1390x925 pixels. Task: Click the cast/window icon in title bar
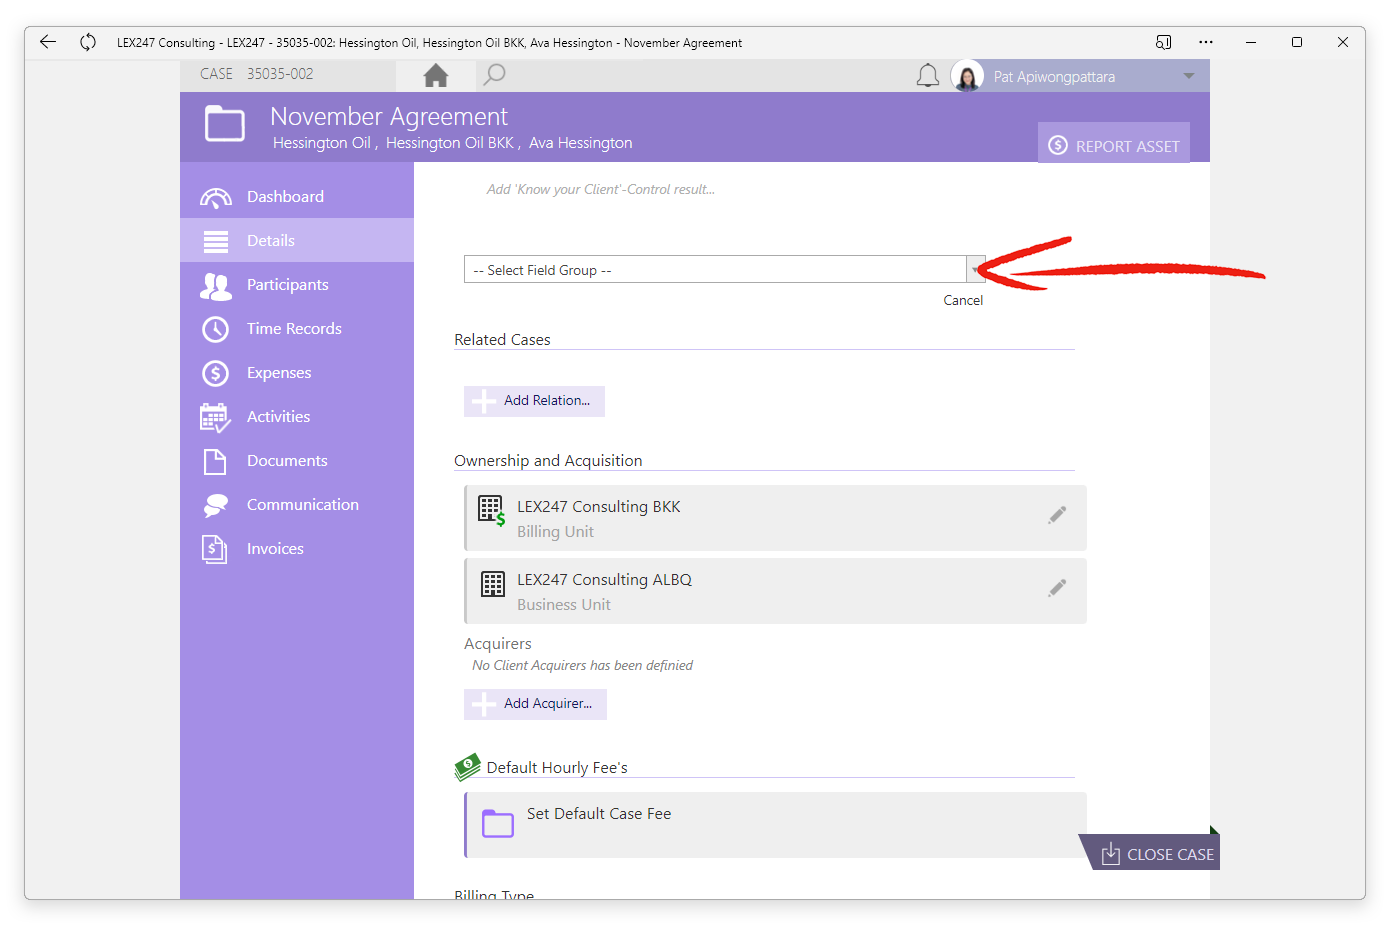pos(1163,42)
